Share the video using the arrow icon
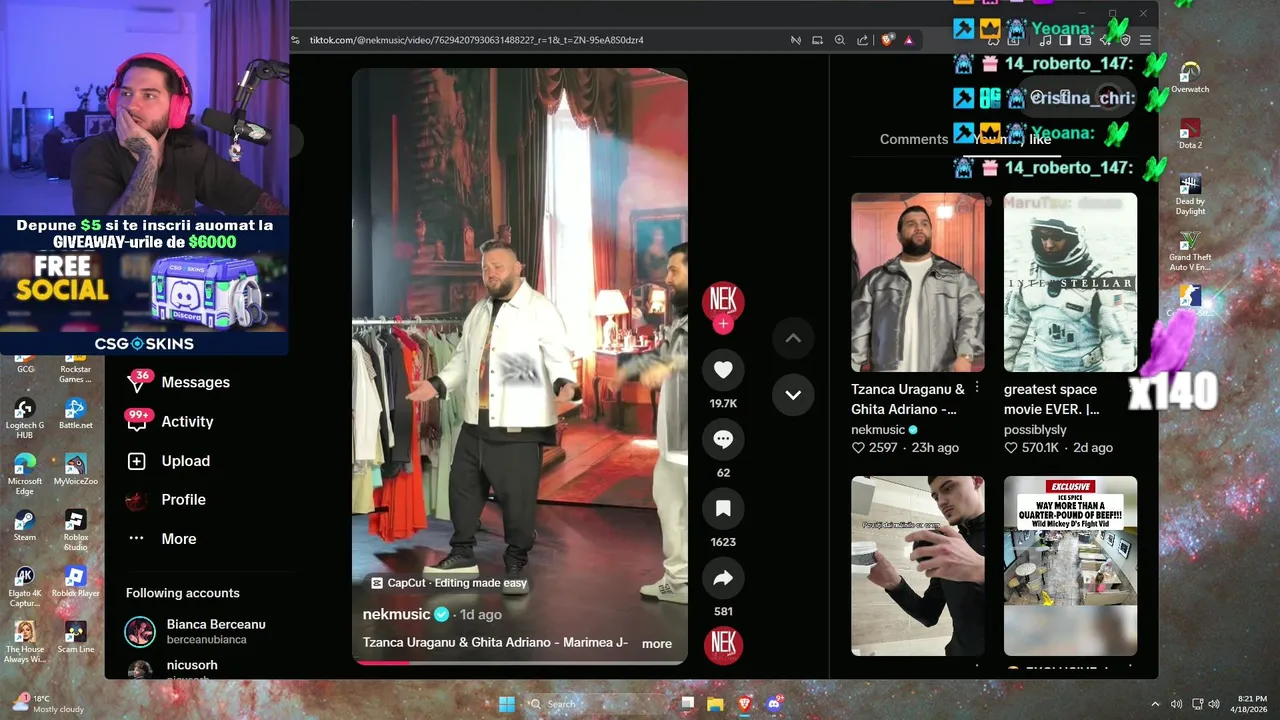This screenshot has height=720, width=1280. [x=723, y=578]
